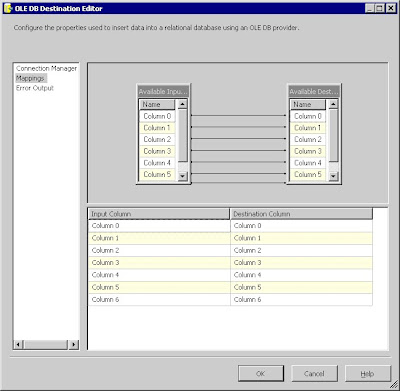Screen dimensions: 400x391
Task: Click the Available Destination vertical scrollbar thumb
Action: pyautogui.click(x=333, y=135)
